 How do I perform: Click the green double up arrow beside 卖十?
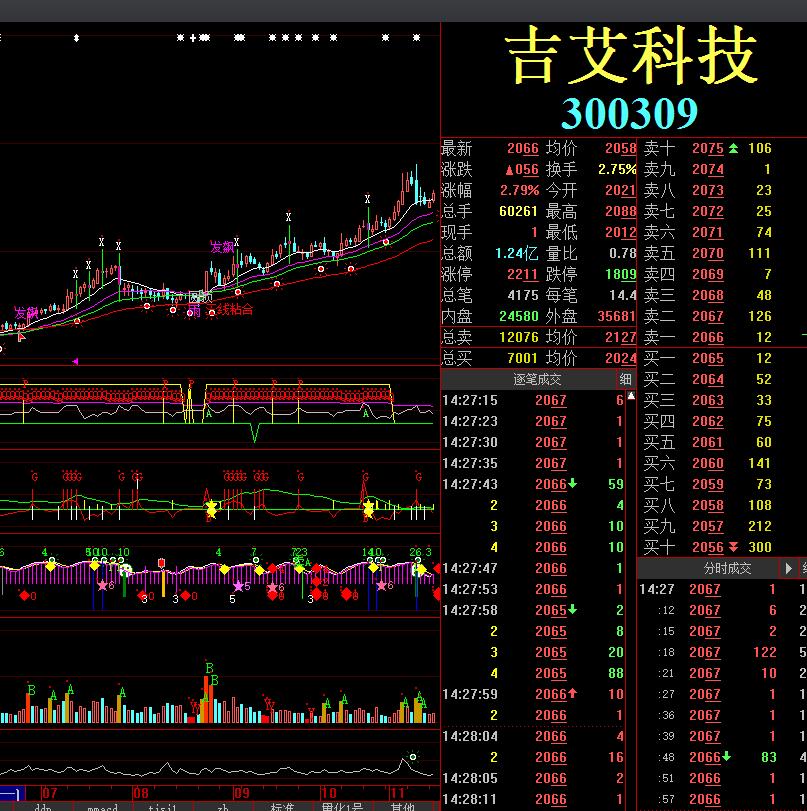733,149
